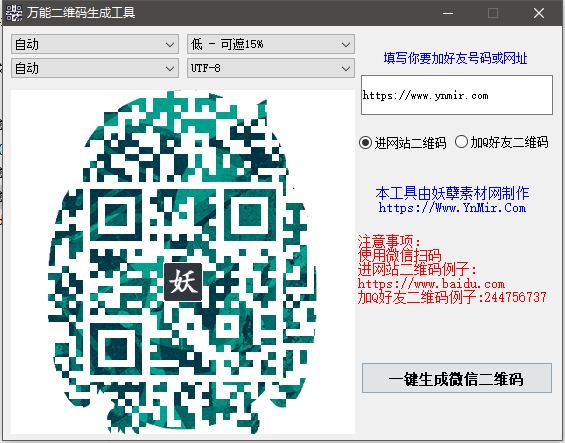
Task: Click the 注意事项 heading text
Action: coord(389,241)
